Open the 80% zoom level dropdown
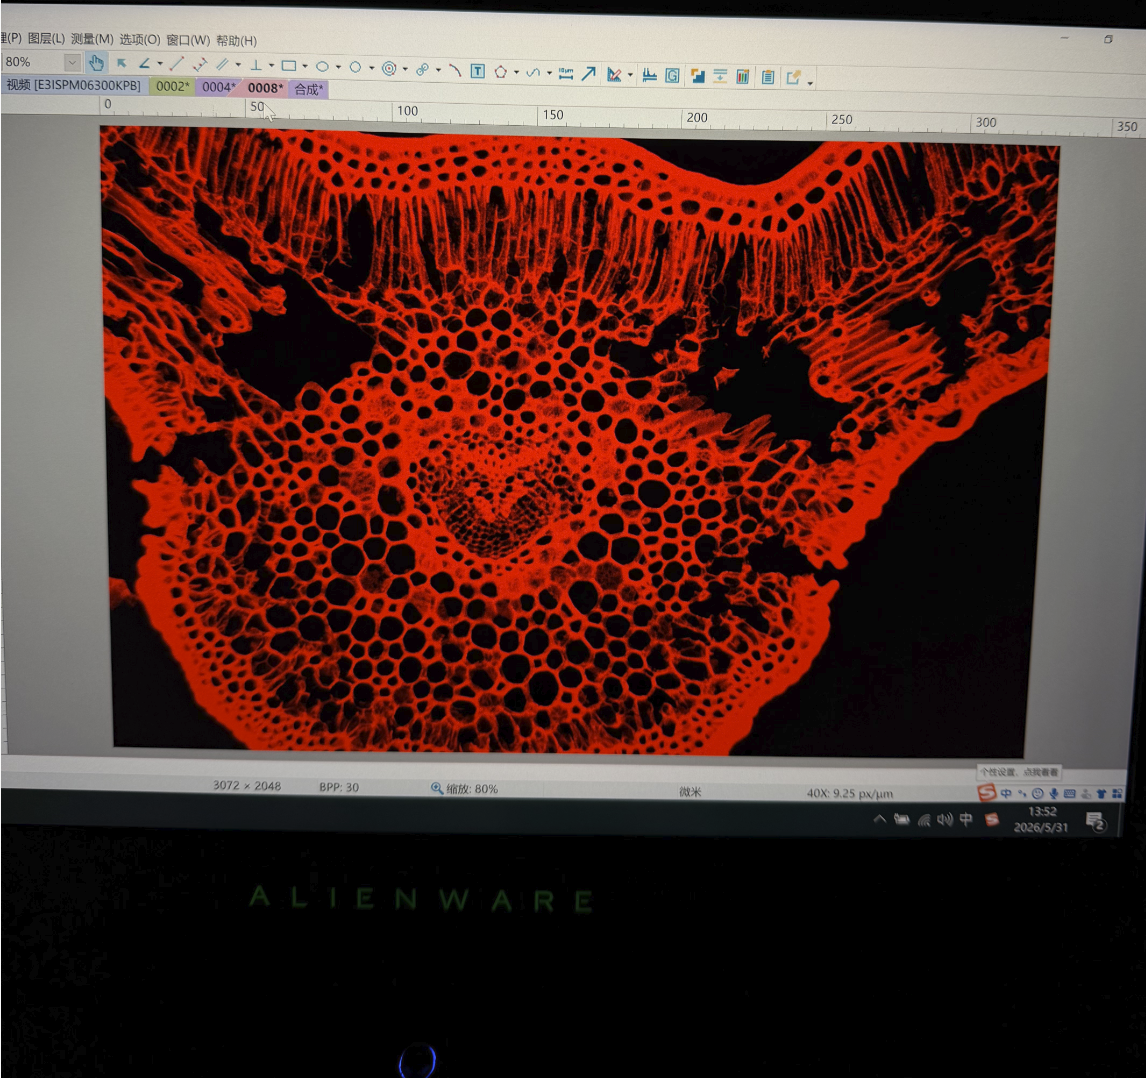This screenshot has width=1146, height=1078. (72, 62)
